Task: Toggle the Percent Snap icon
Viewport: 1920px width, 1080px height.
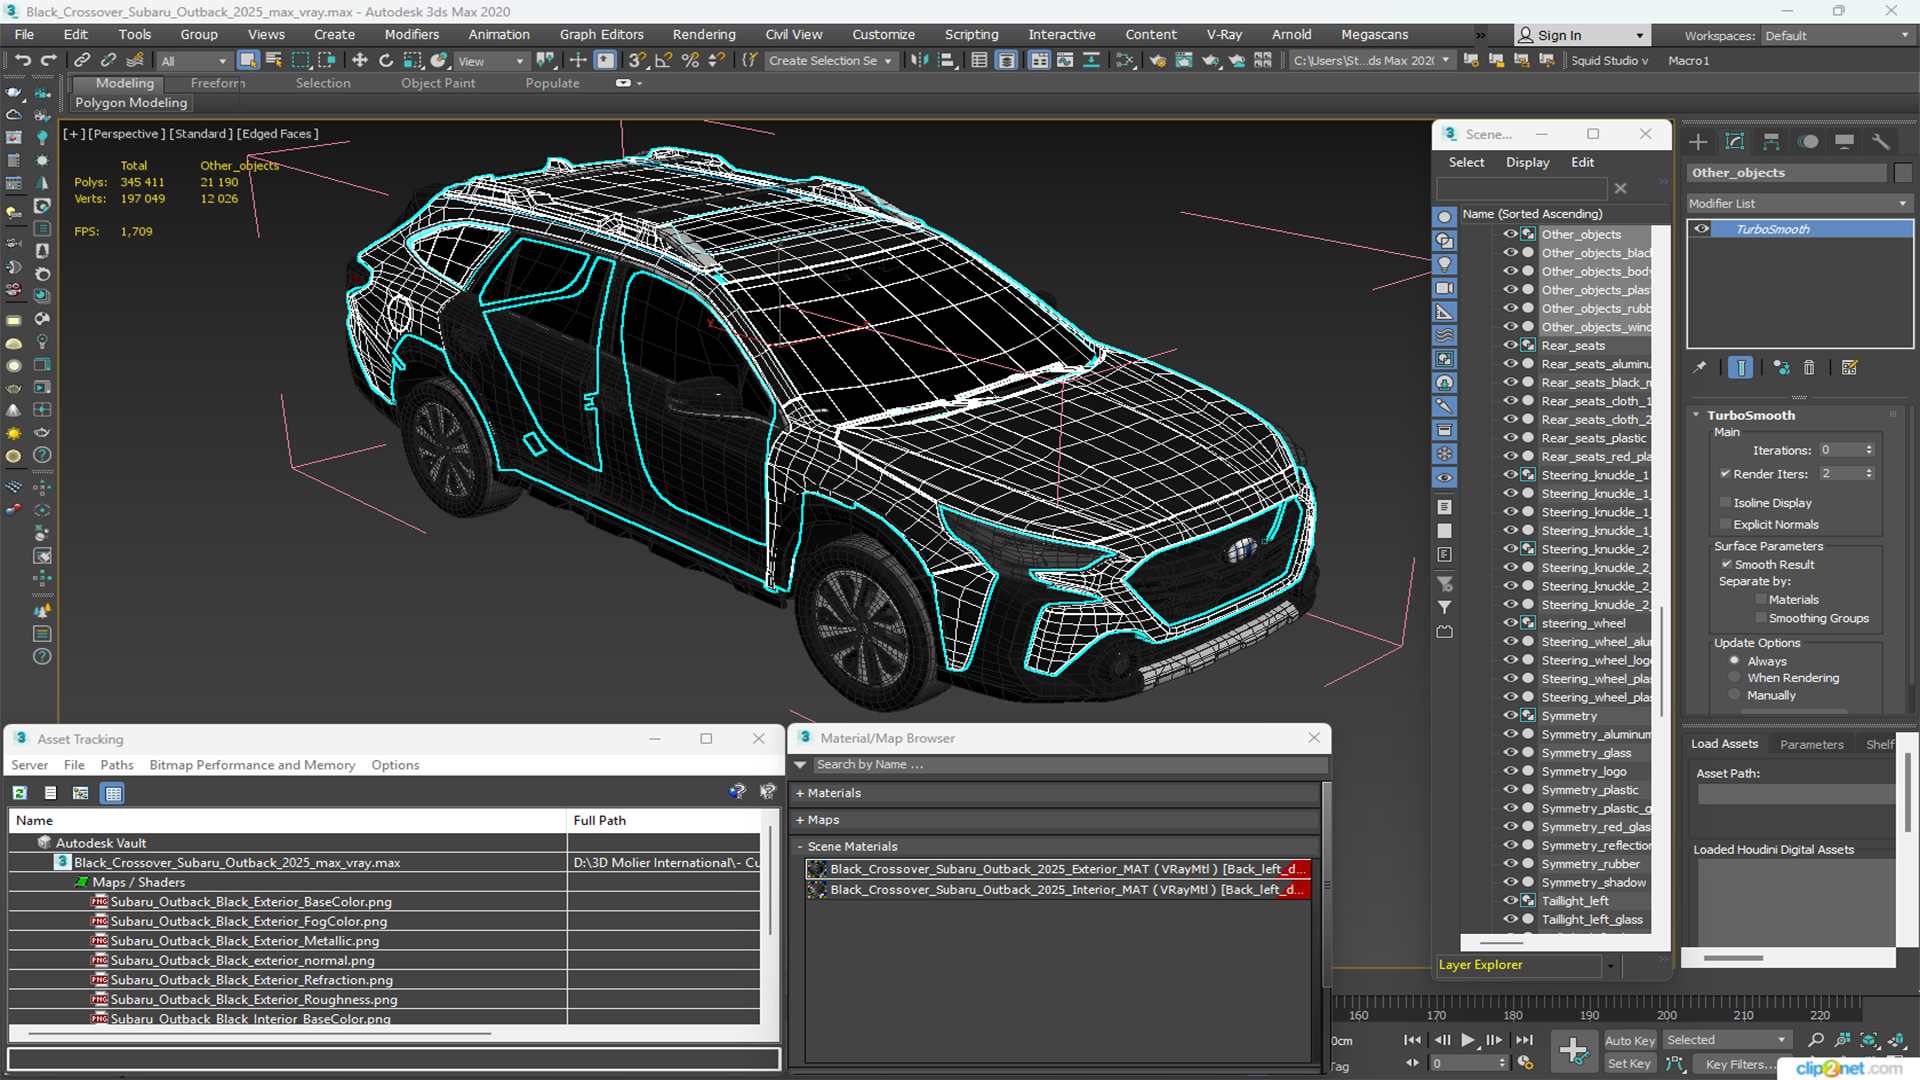Action: [x=690, y=60]
